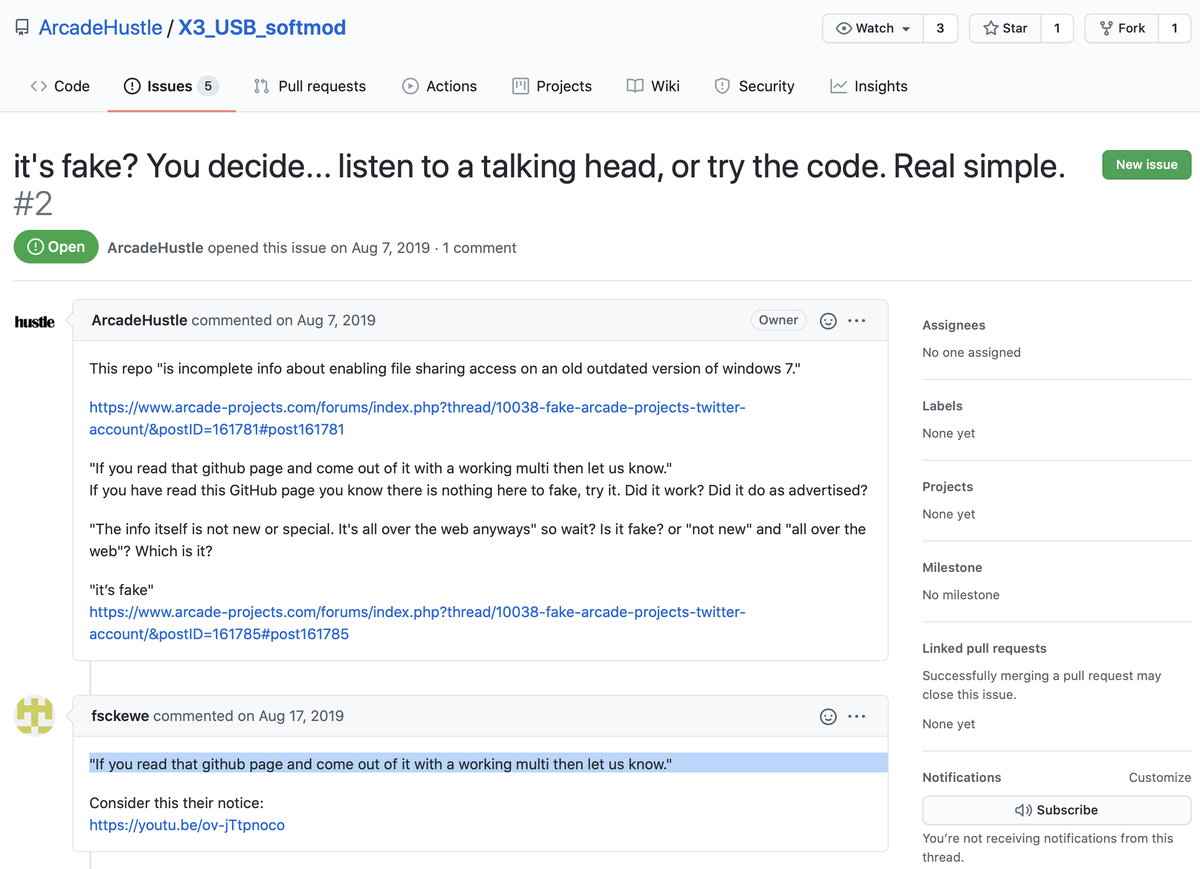
Task: Open the Wiki tab
Action: [653, 86]
